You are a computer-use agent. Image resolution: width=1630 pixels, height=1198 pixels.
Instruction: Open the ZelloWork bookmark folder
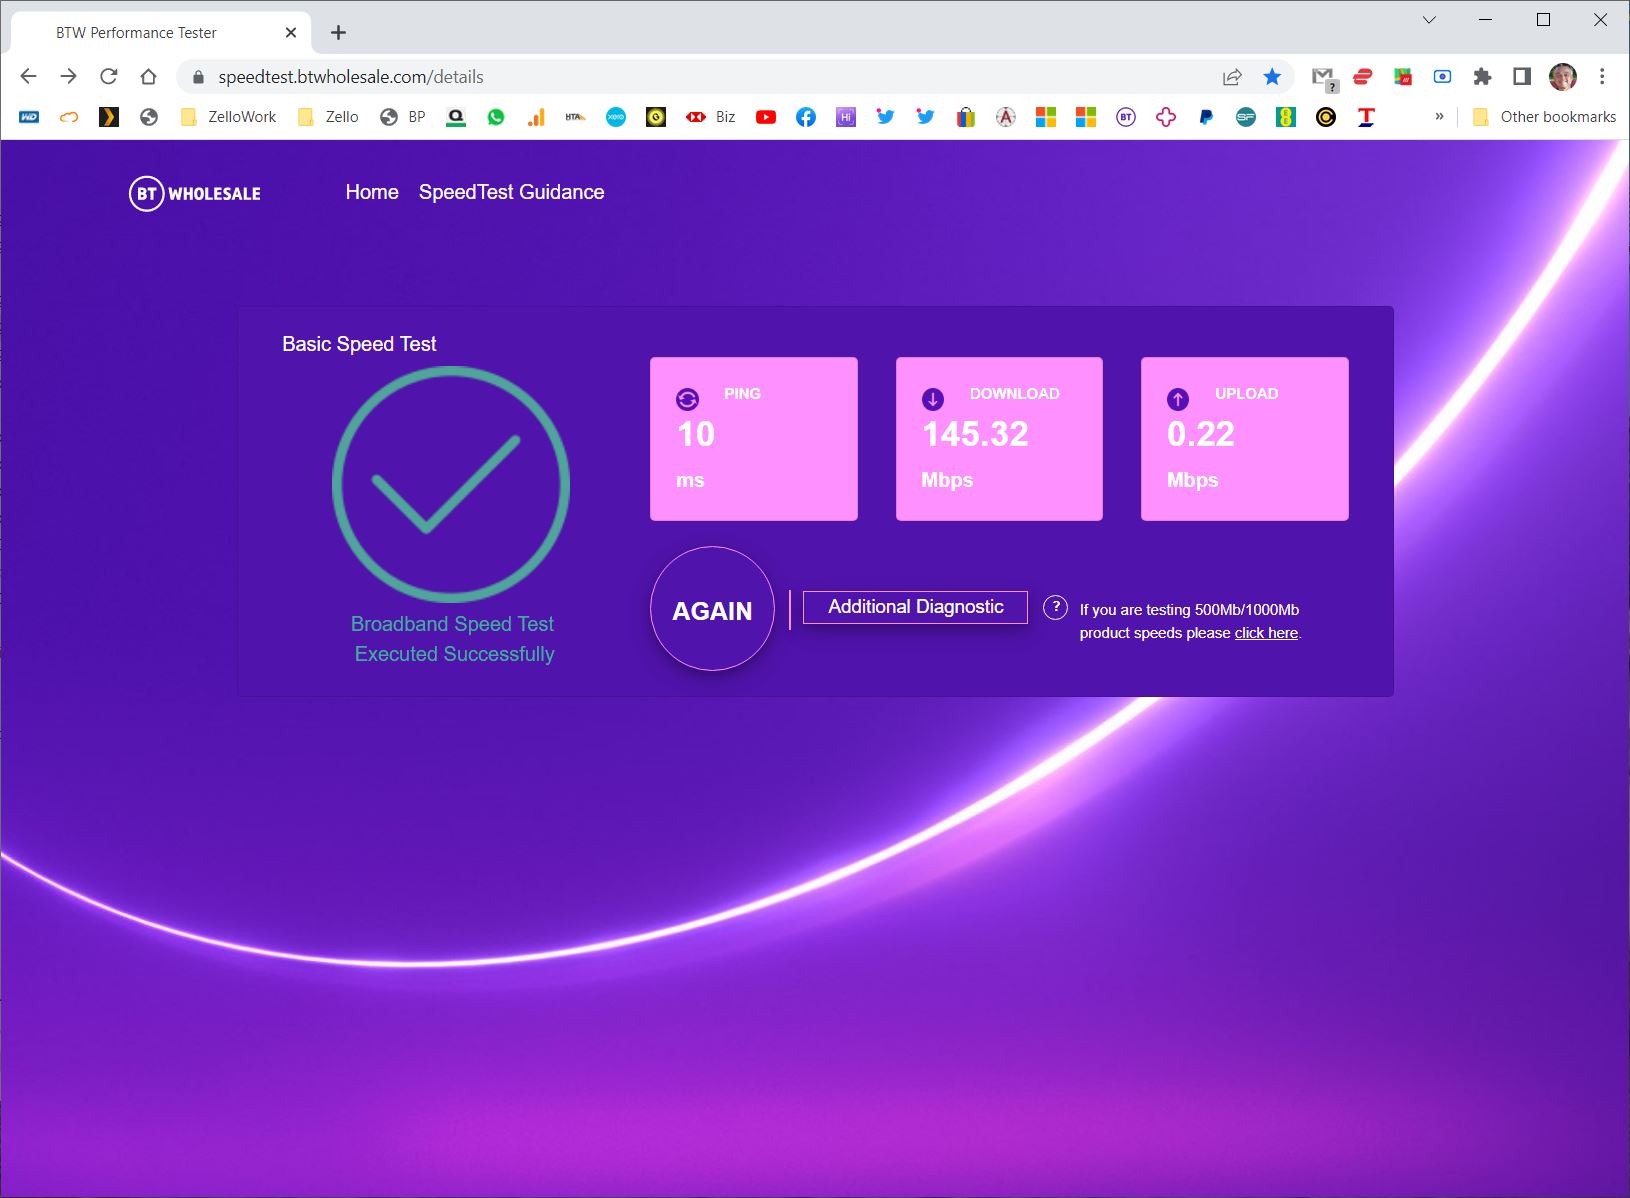point(228,117)
